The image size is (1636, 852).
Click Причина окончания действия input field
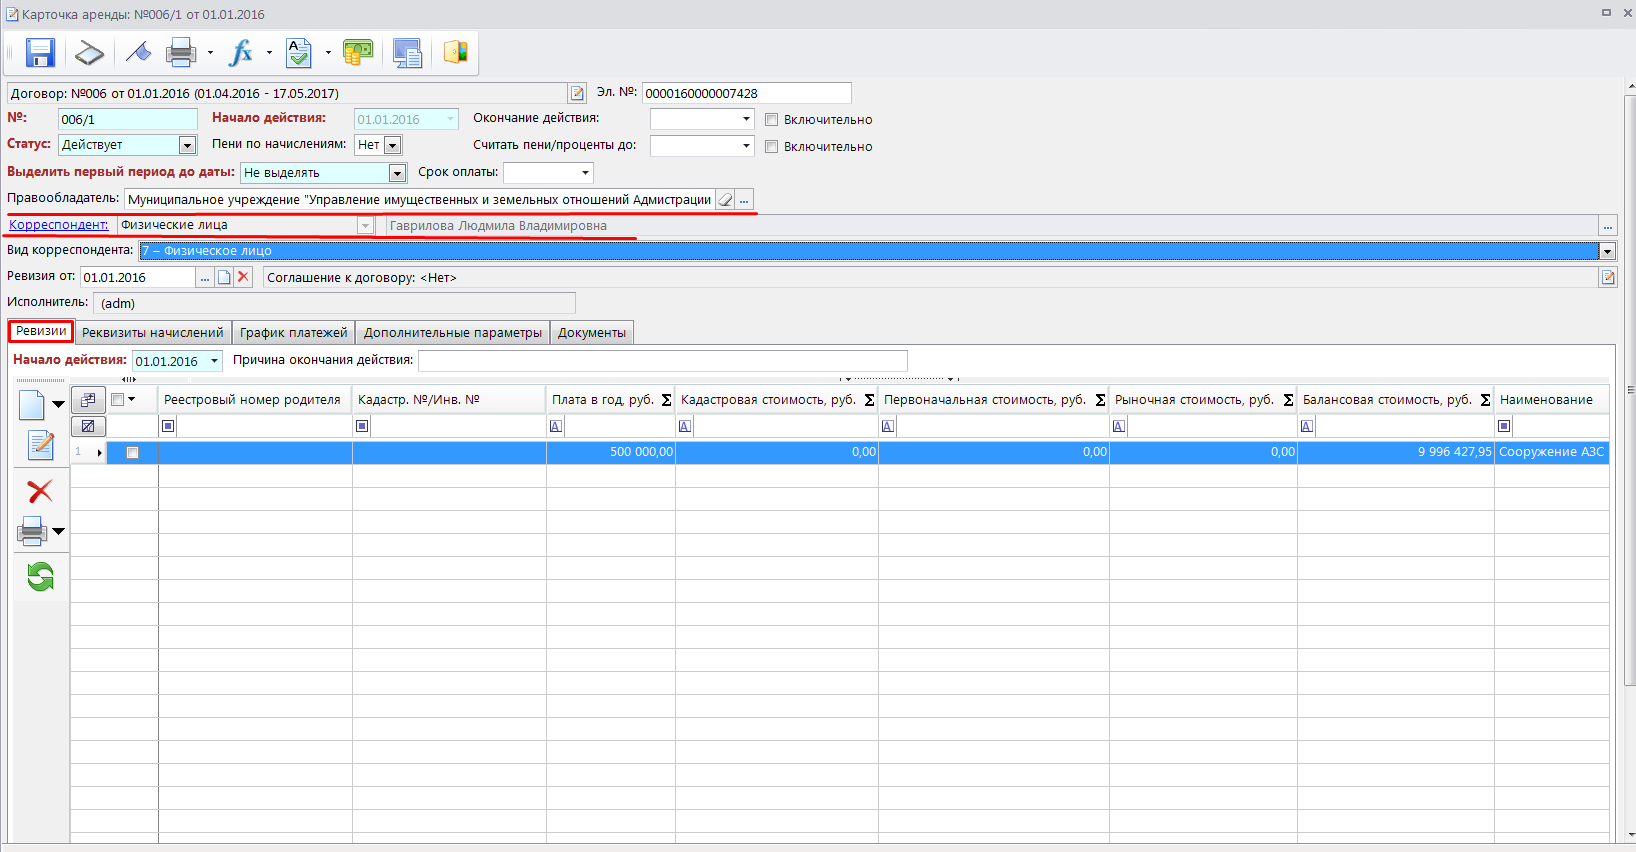pos(663,360)
